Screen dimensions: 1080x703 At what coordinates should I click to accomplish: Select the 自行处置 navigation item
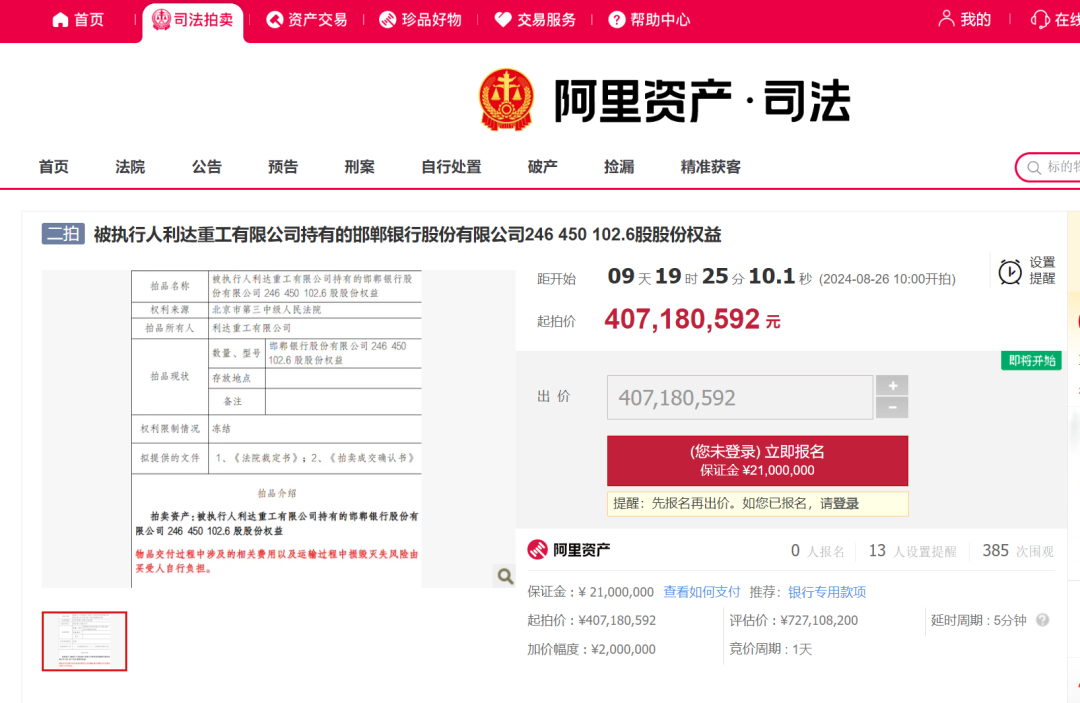tap(451, 167)
